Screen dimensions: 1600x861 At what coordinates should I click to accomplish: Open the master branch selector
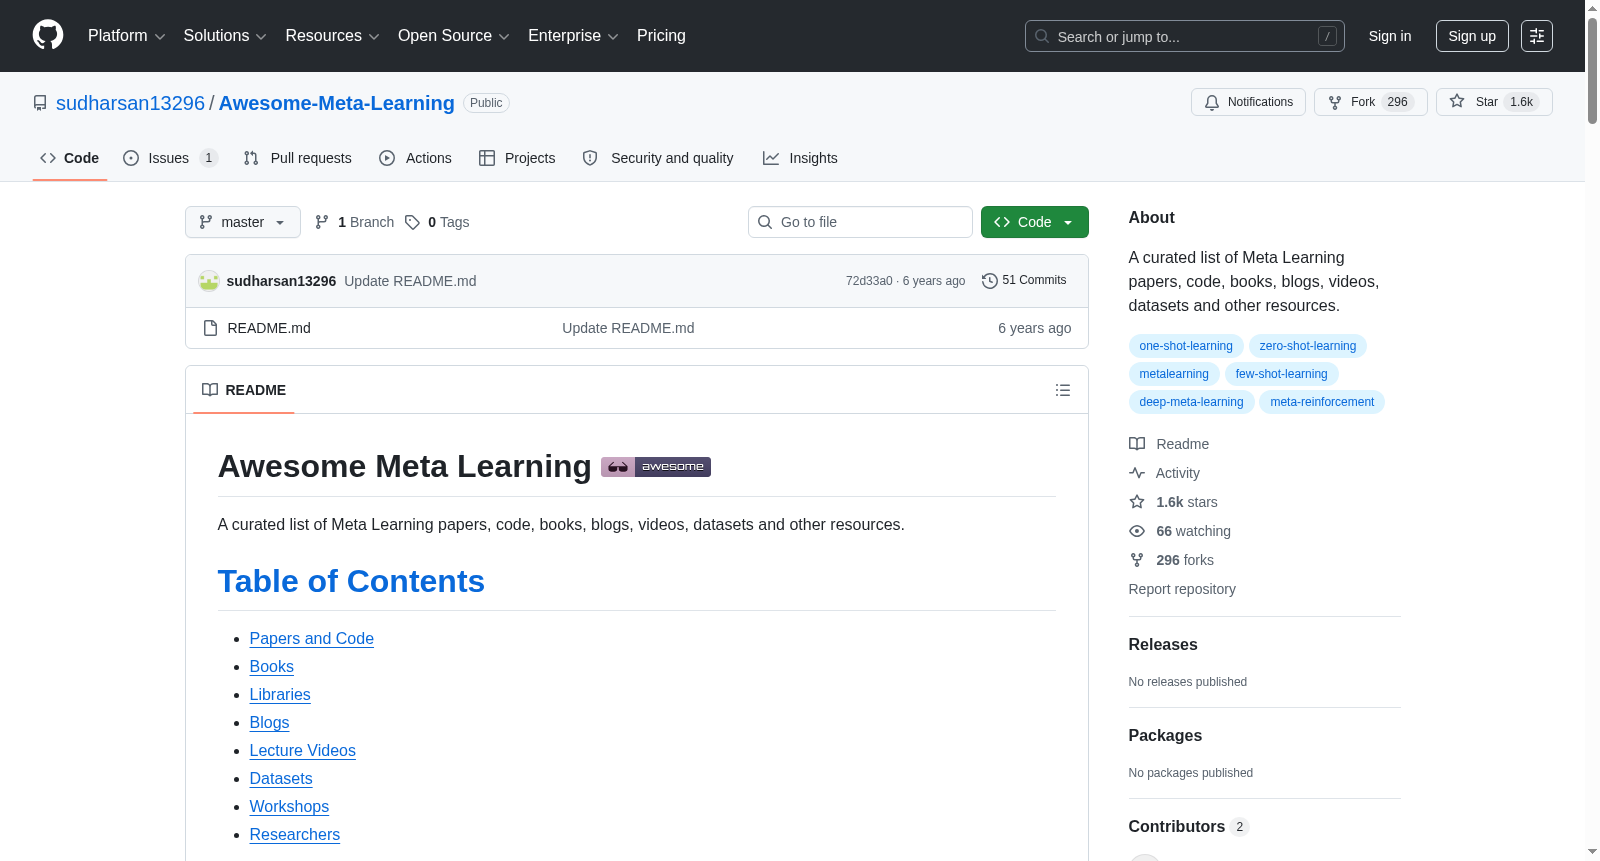[243, 222]
